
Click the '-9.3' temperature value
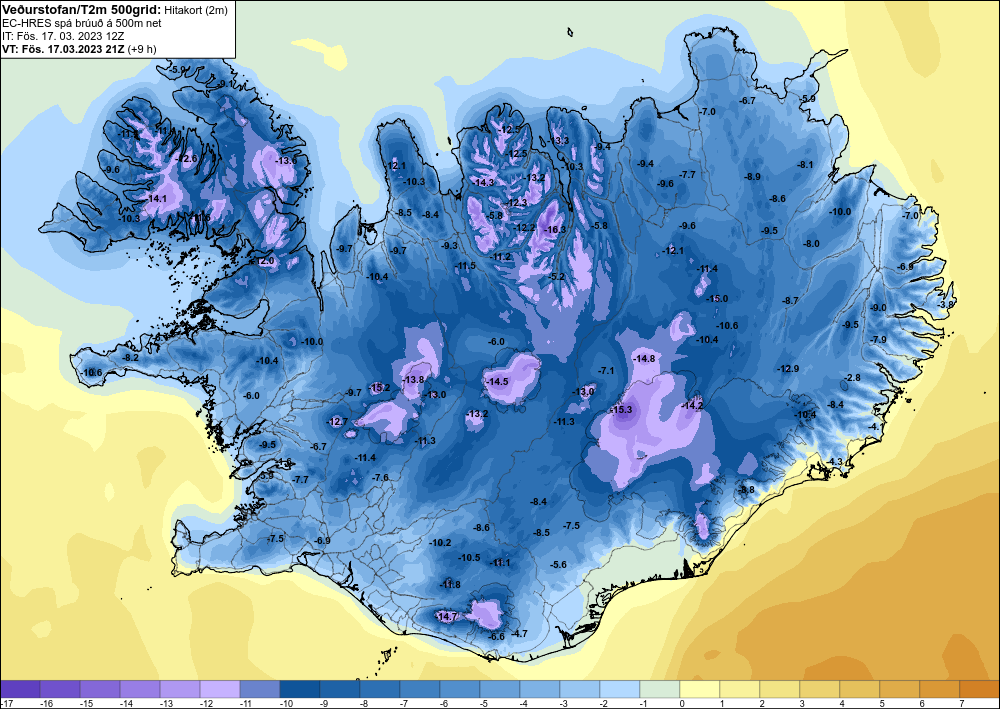point(450,245)
